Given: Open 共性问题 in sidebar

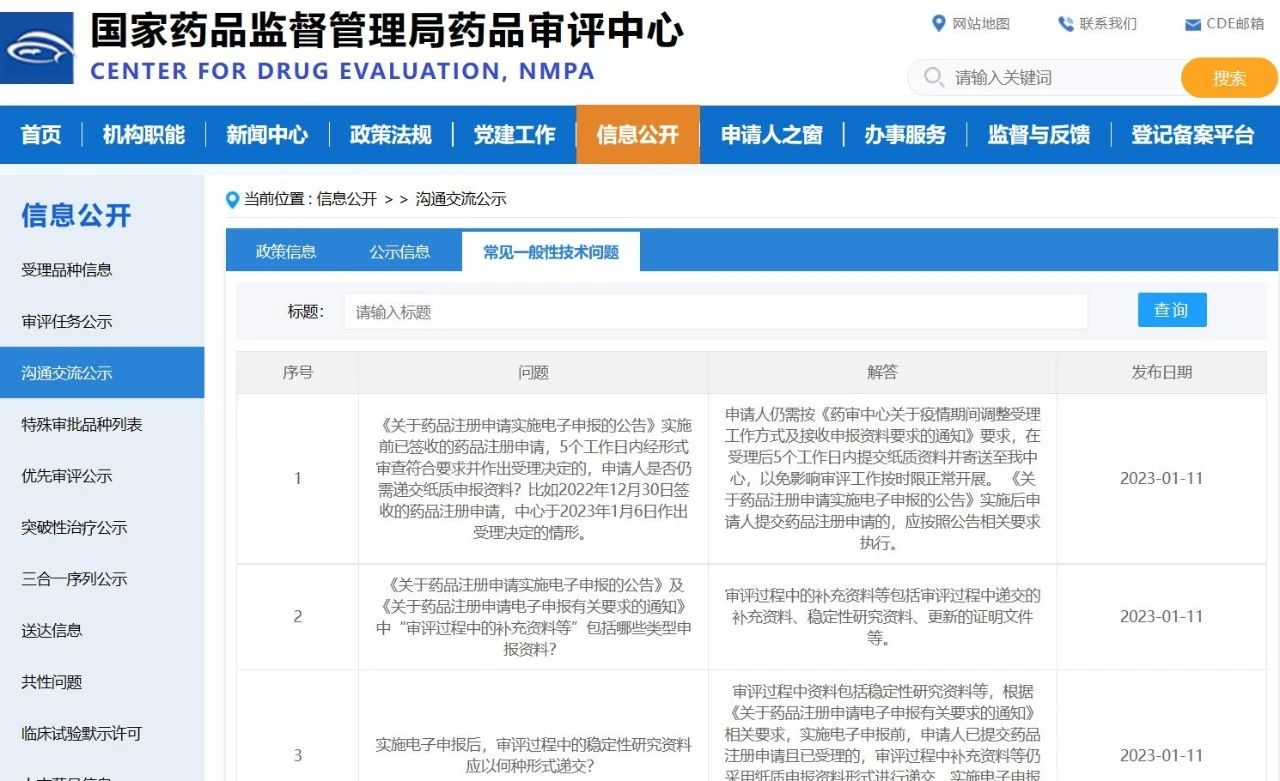Looking at the screenshot, I should [x=51, y=682].
